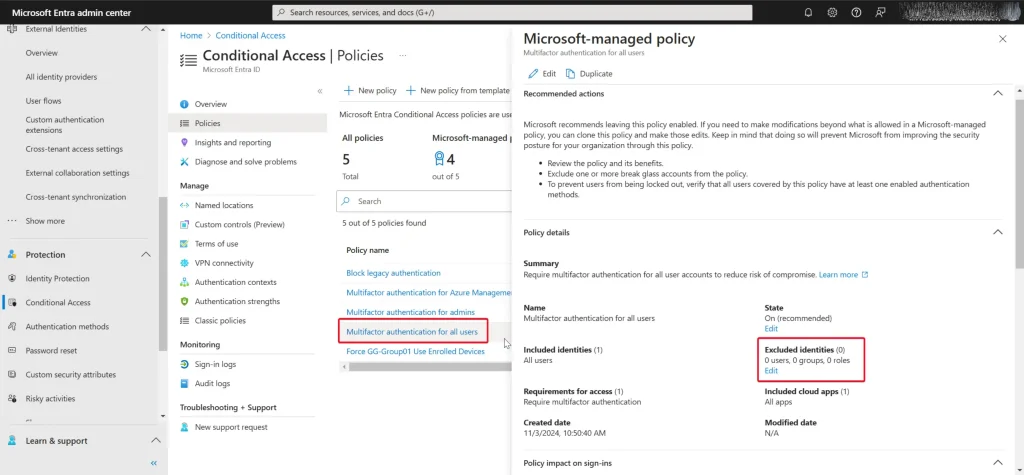This screenshot has width=1024, height=475.
Task: Click the Password reset icon
Action: [x=12, y=350]
